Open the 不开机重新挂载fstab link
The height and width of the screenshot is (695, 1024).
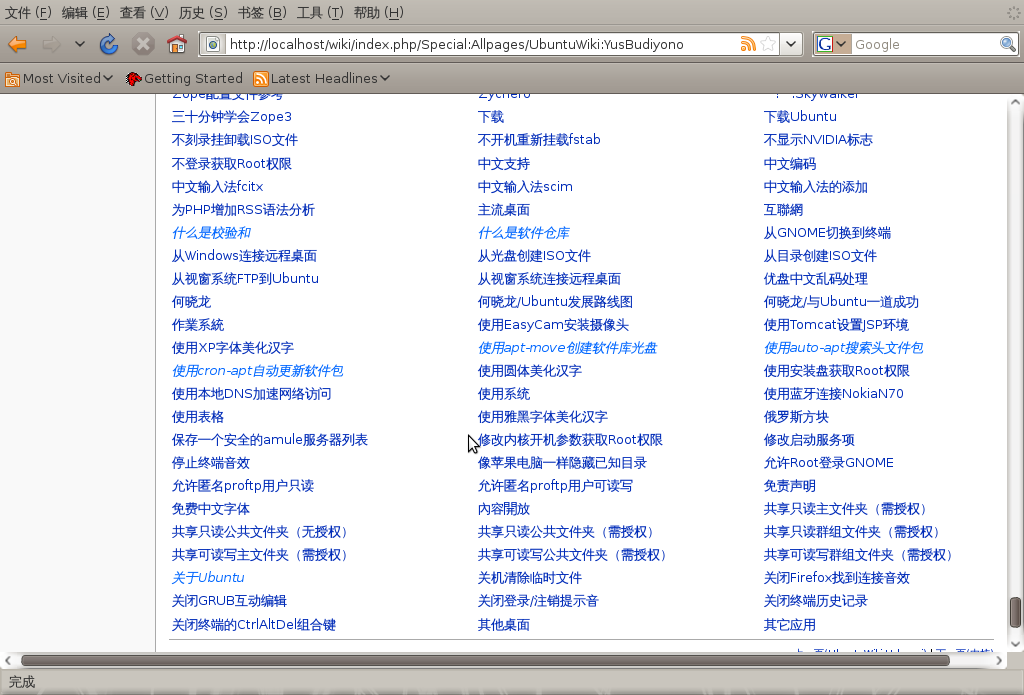539,140
